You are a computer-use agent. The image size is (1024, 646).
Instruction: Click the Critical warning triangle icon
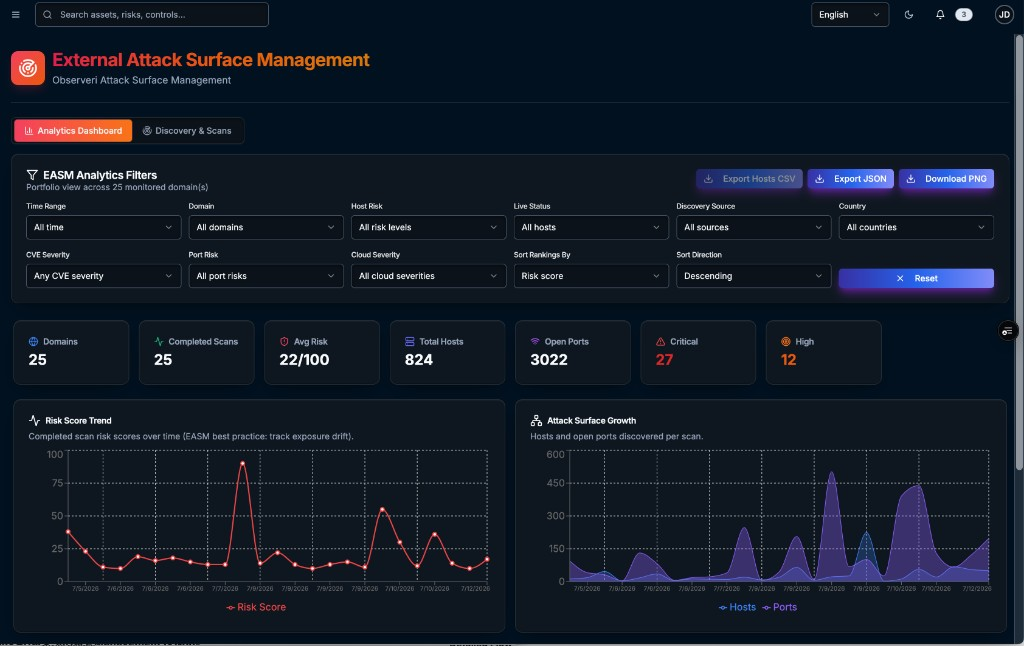(x=660, y=342)
